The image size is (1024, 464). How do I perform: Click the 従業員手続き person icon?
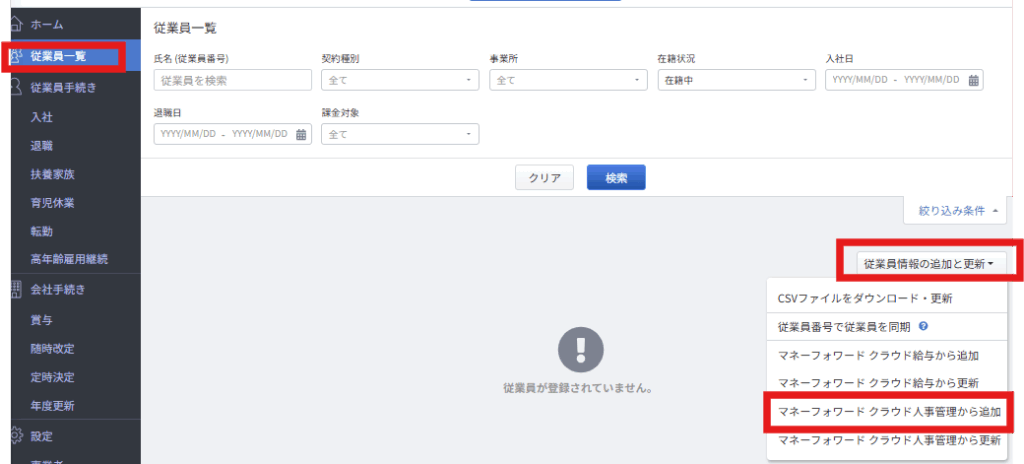[16, 87]
